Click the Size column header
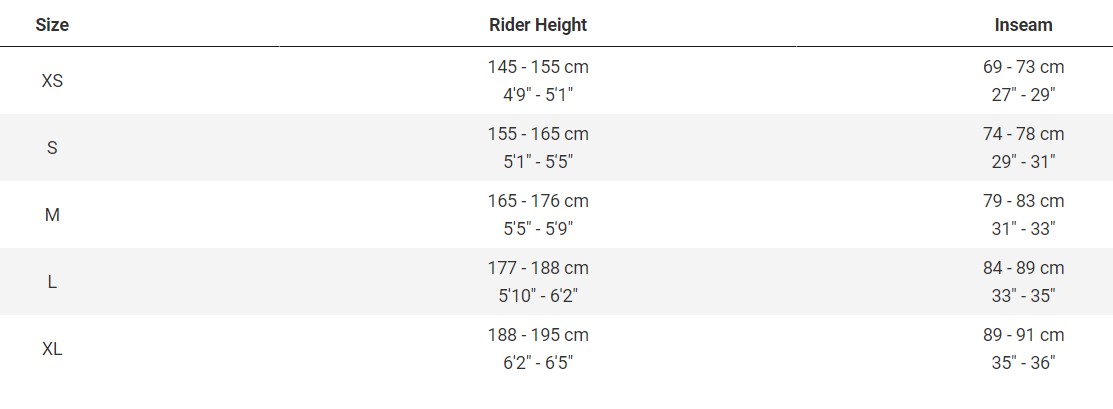Viewport: 1113px width, 409px height. [x=52, y=25]
